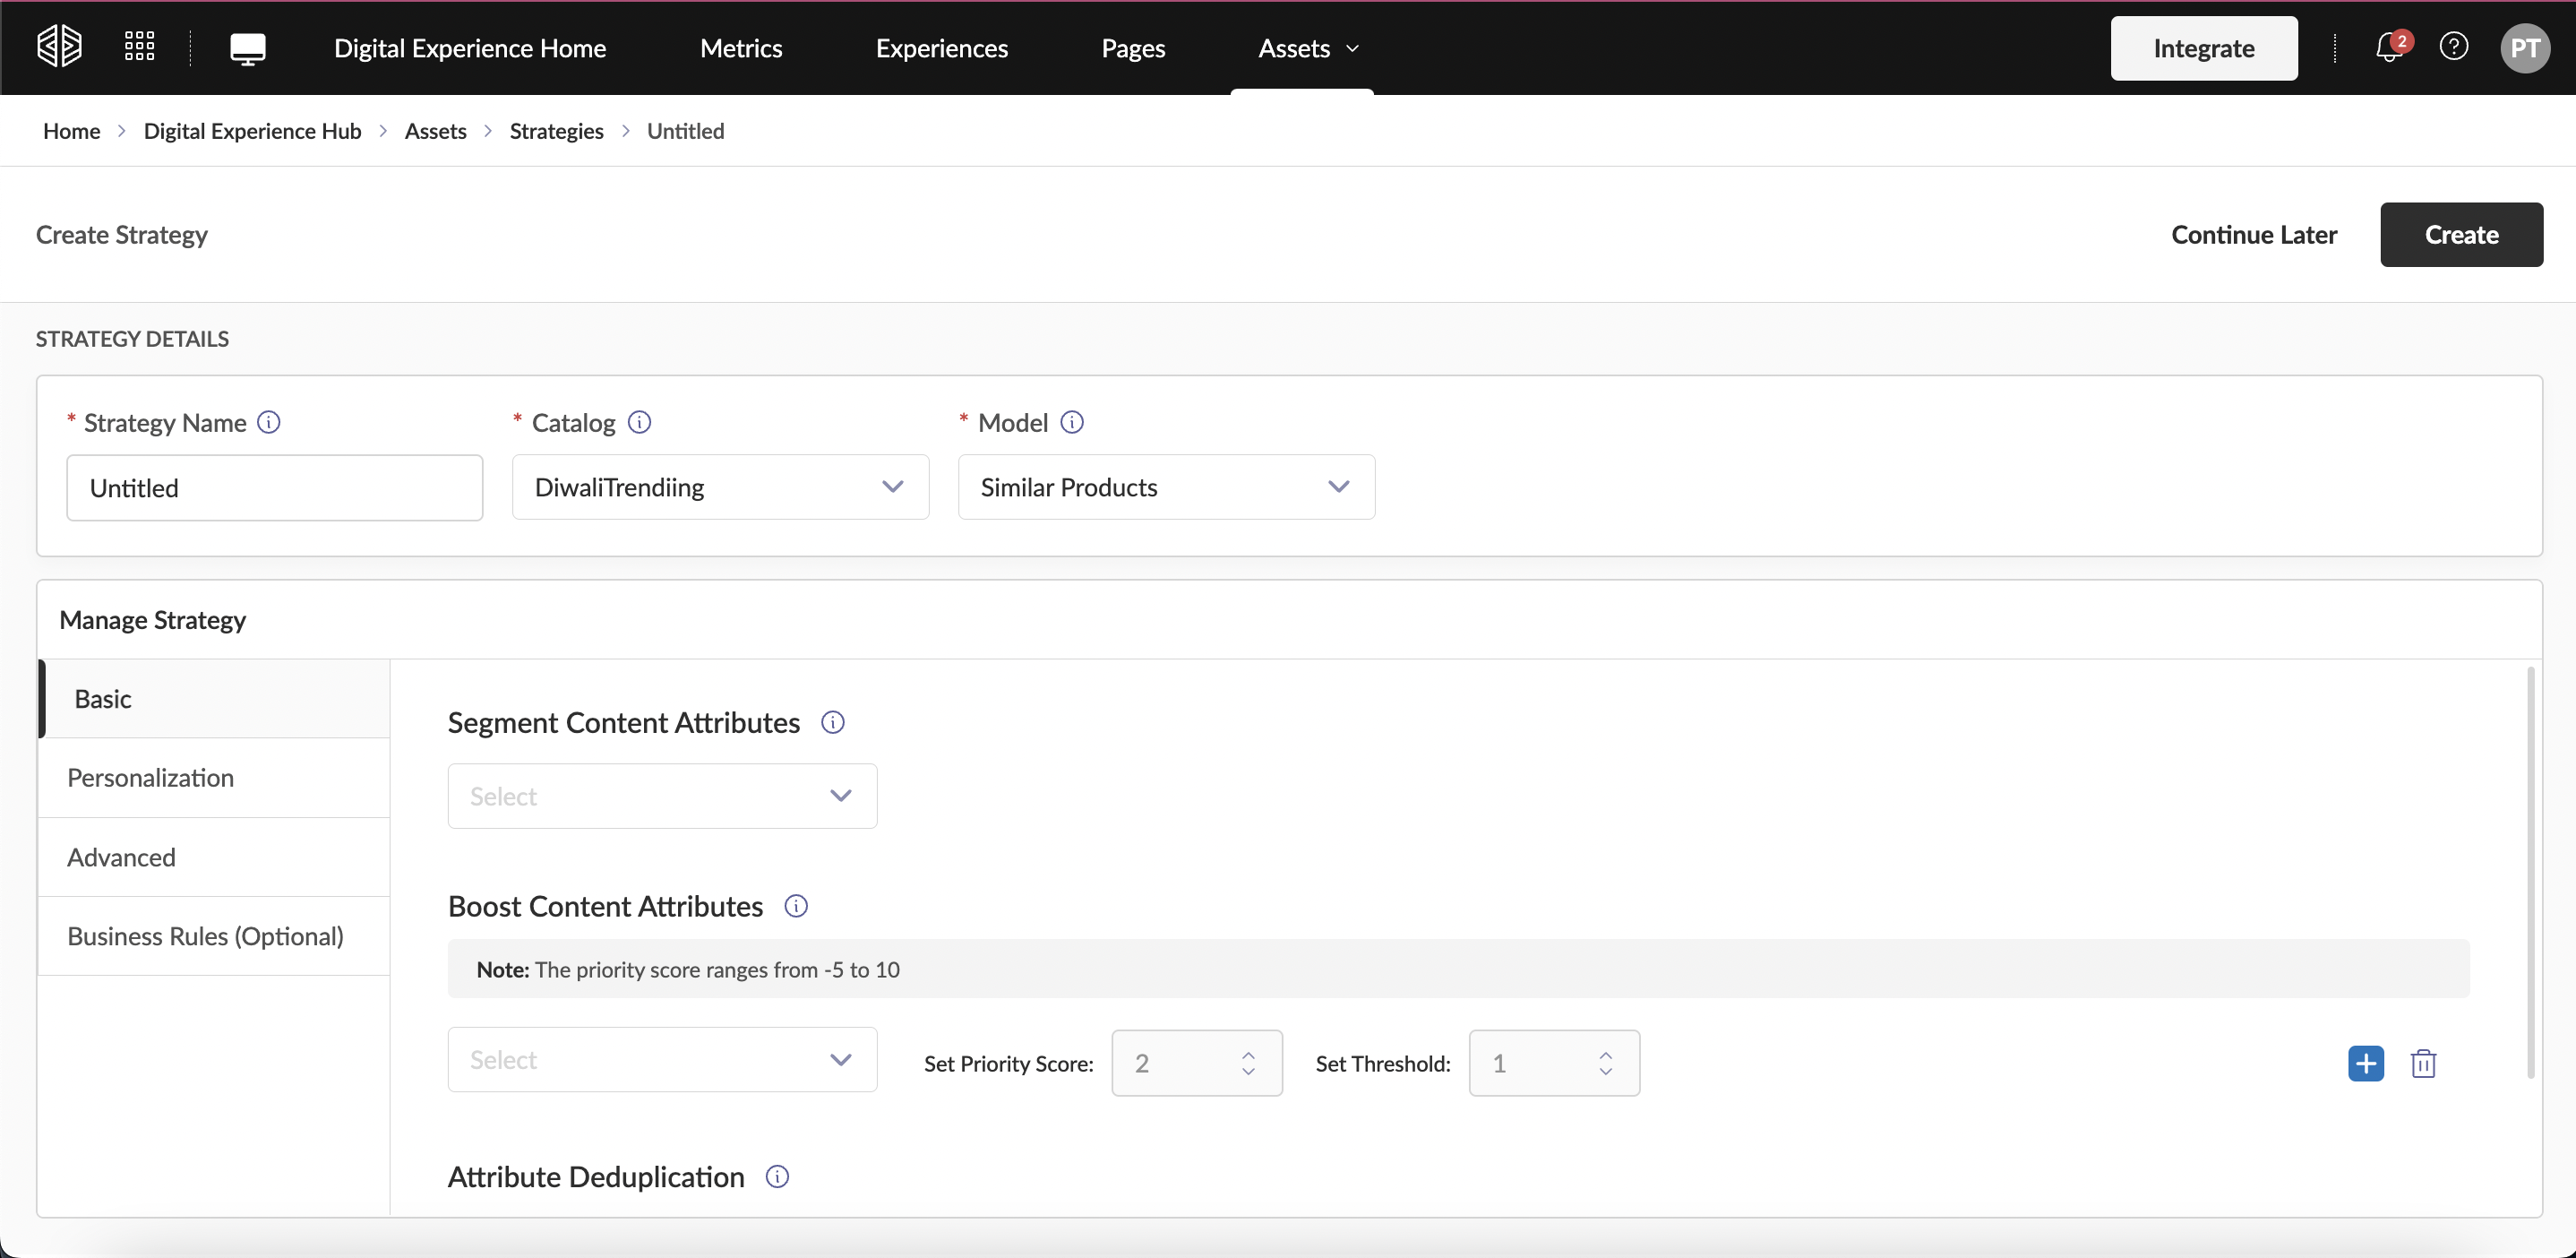Viewport: 2576px width, 1258px height.
Task: Click the PT user avatar
Action: 2524,48
